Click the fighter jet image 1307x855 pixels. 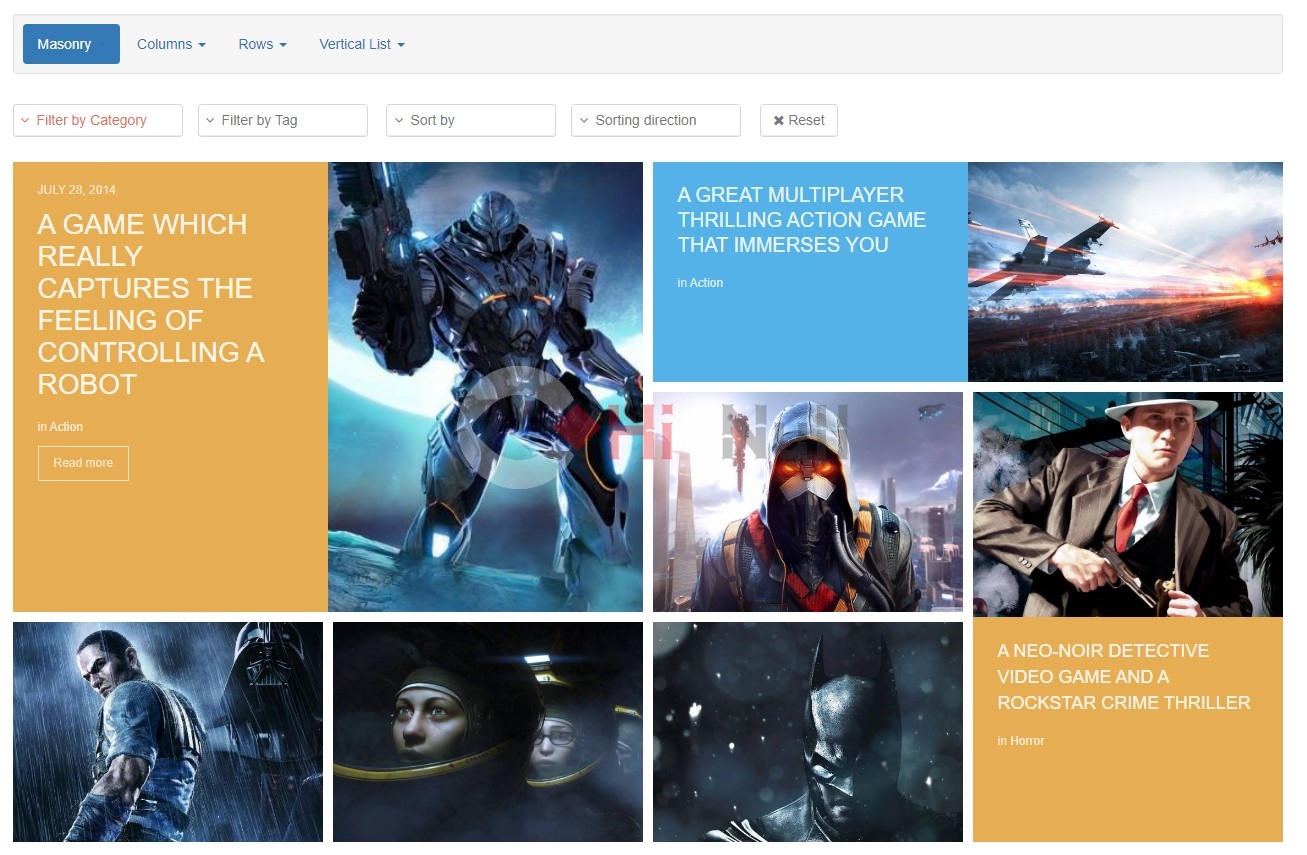[1125, 272]
